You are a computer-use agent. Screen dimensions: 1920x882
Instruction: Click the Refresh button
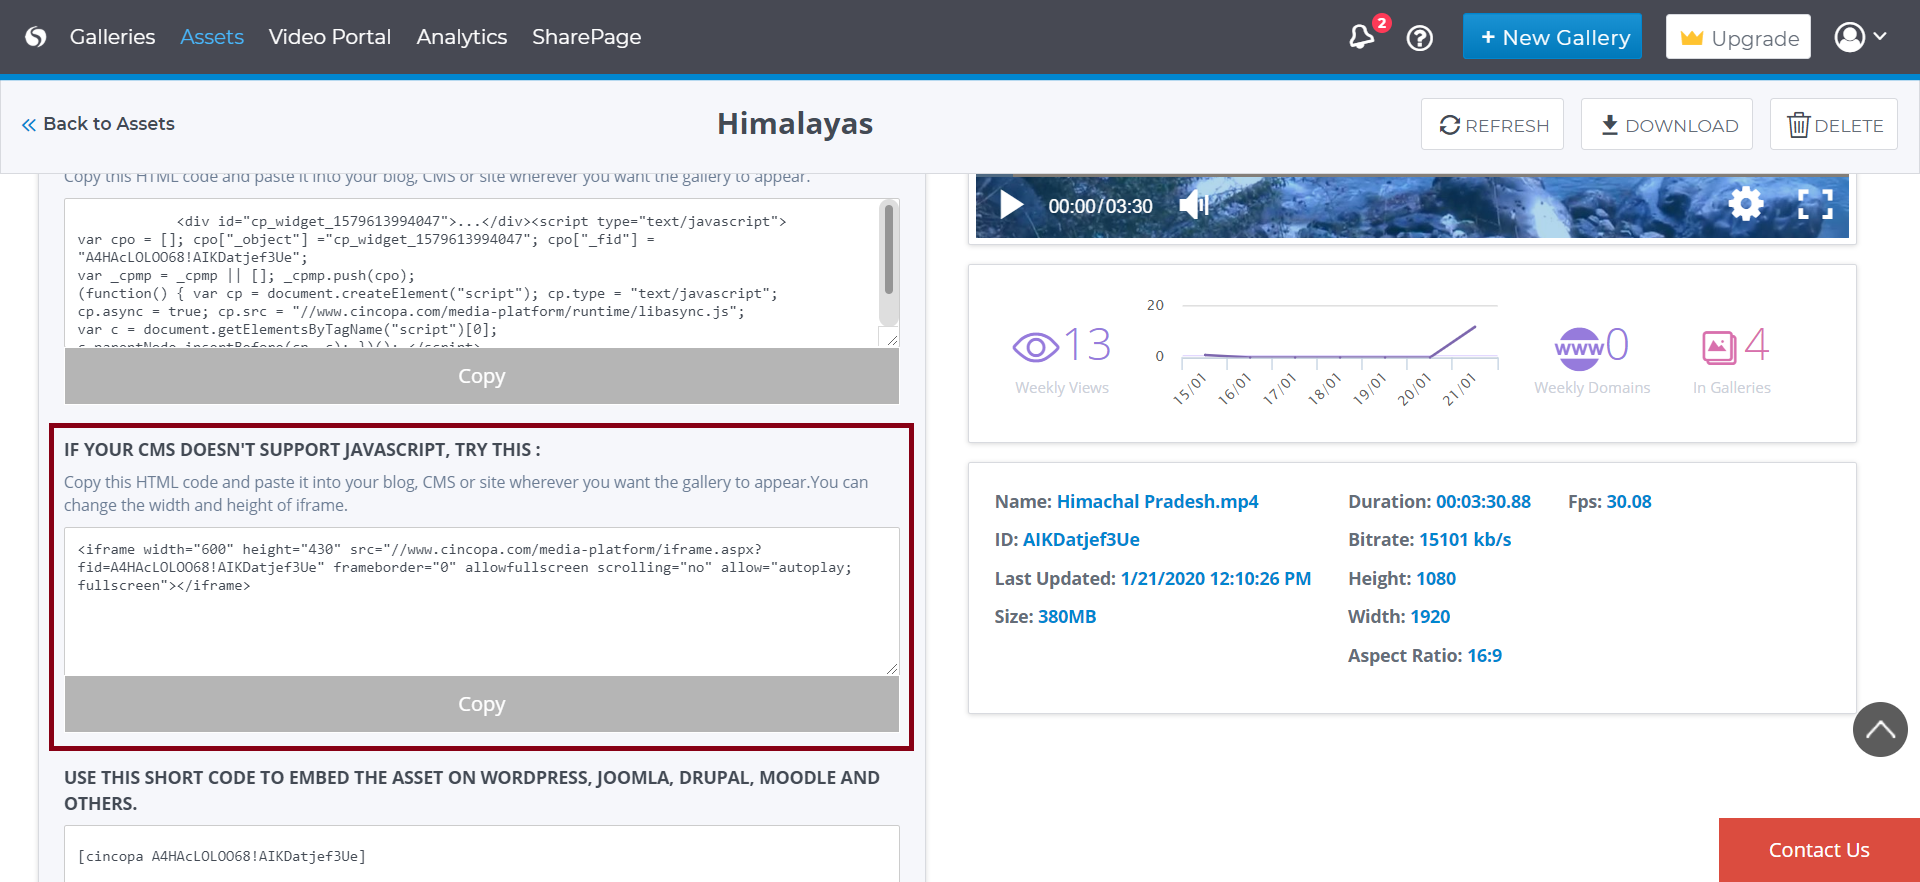point(1492,125)
